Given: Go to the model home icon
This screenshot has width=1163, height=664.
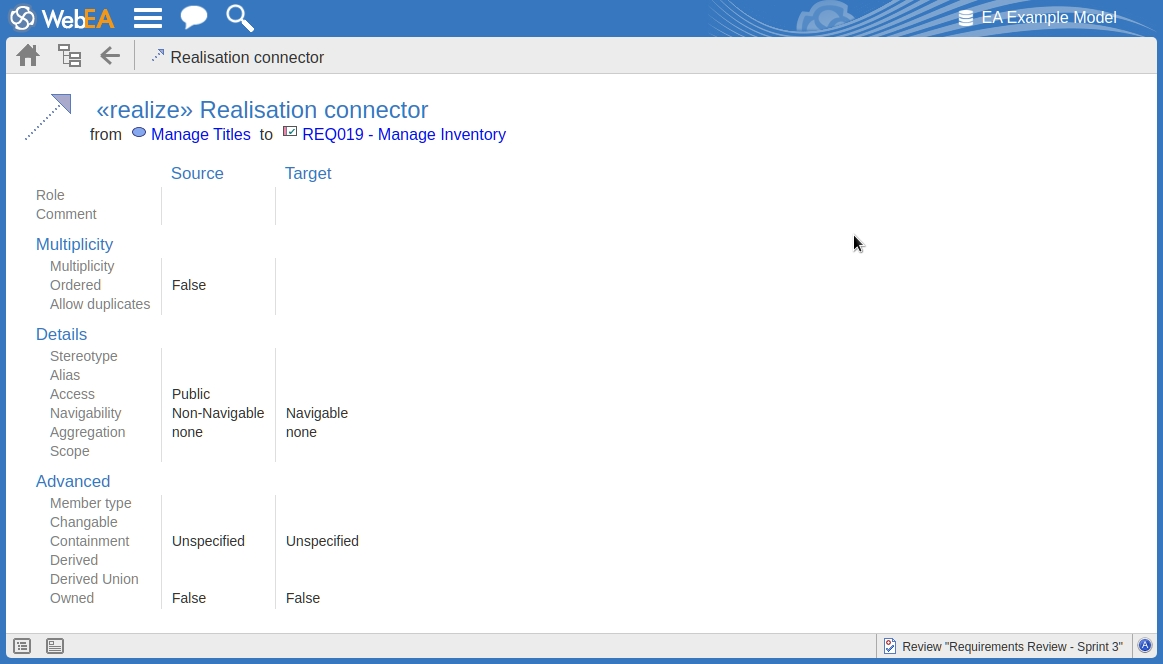Looking at the screenshot, I should pyautogui.click(x=28, y=56).
